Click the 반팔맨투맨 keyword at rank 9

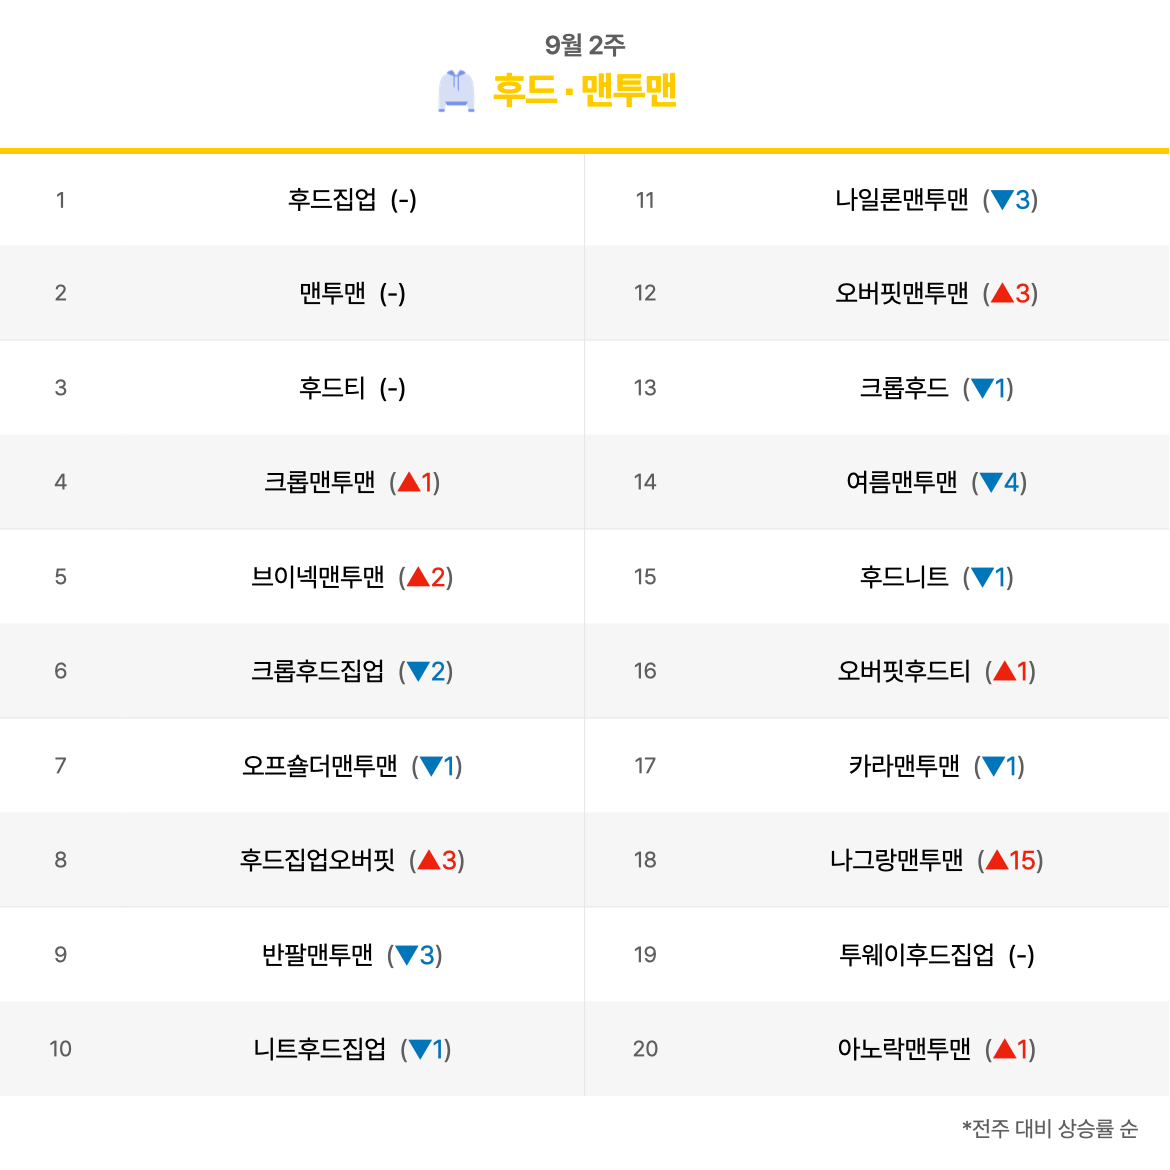coord(317,954)
